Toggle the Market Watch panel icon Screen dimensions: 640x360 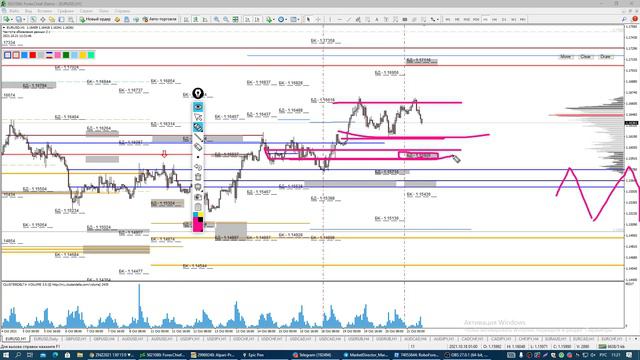tap(33, 19)
